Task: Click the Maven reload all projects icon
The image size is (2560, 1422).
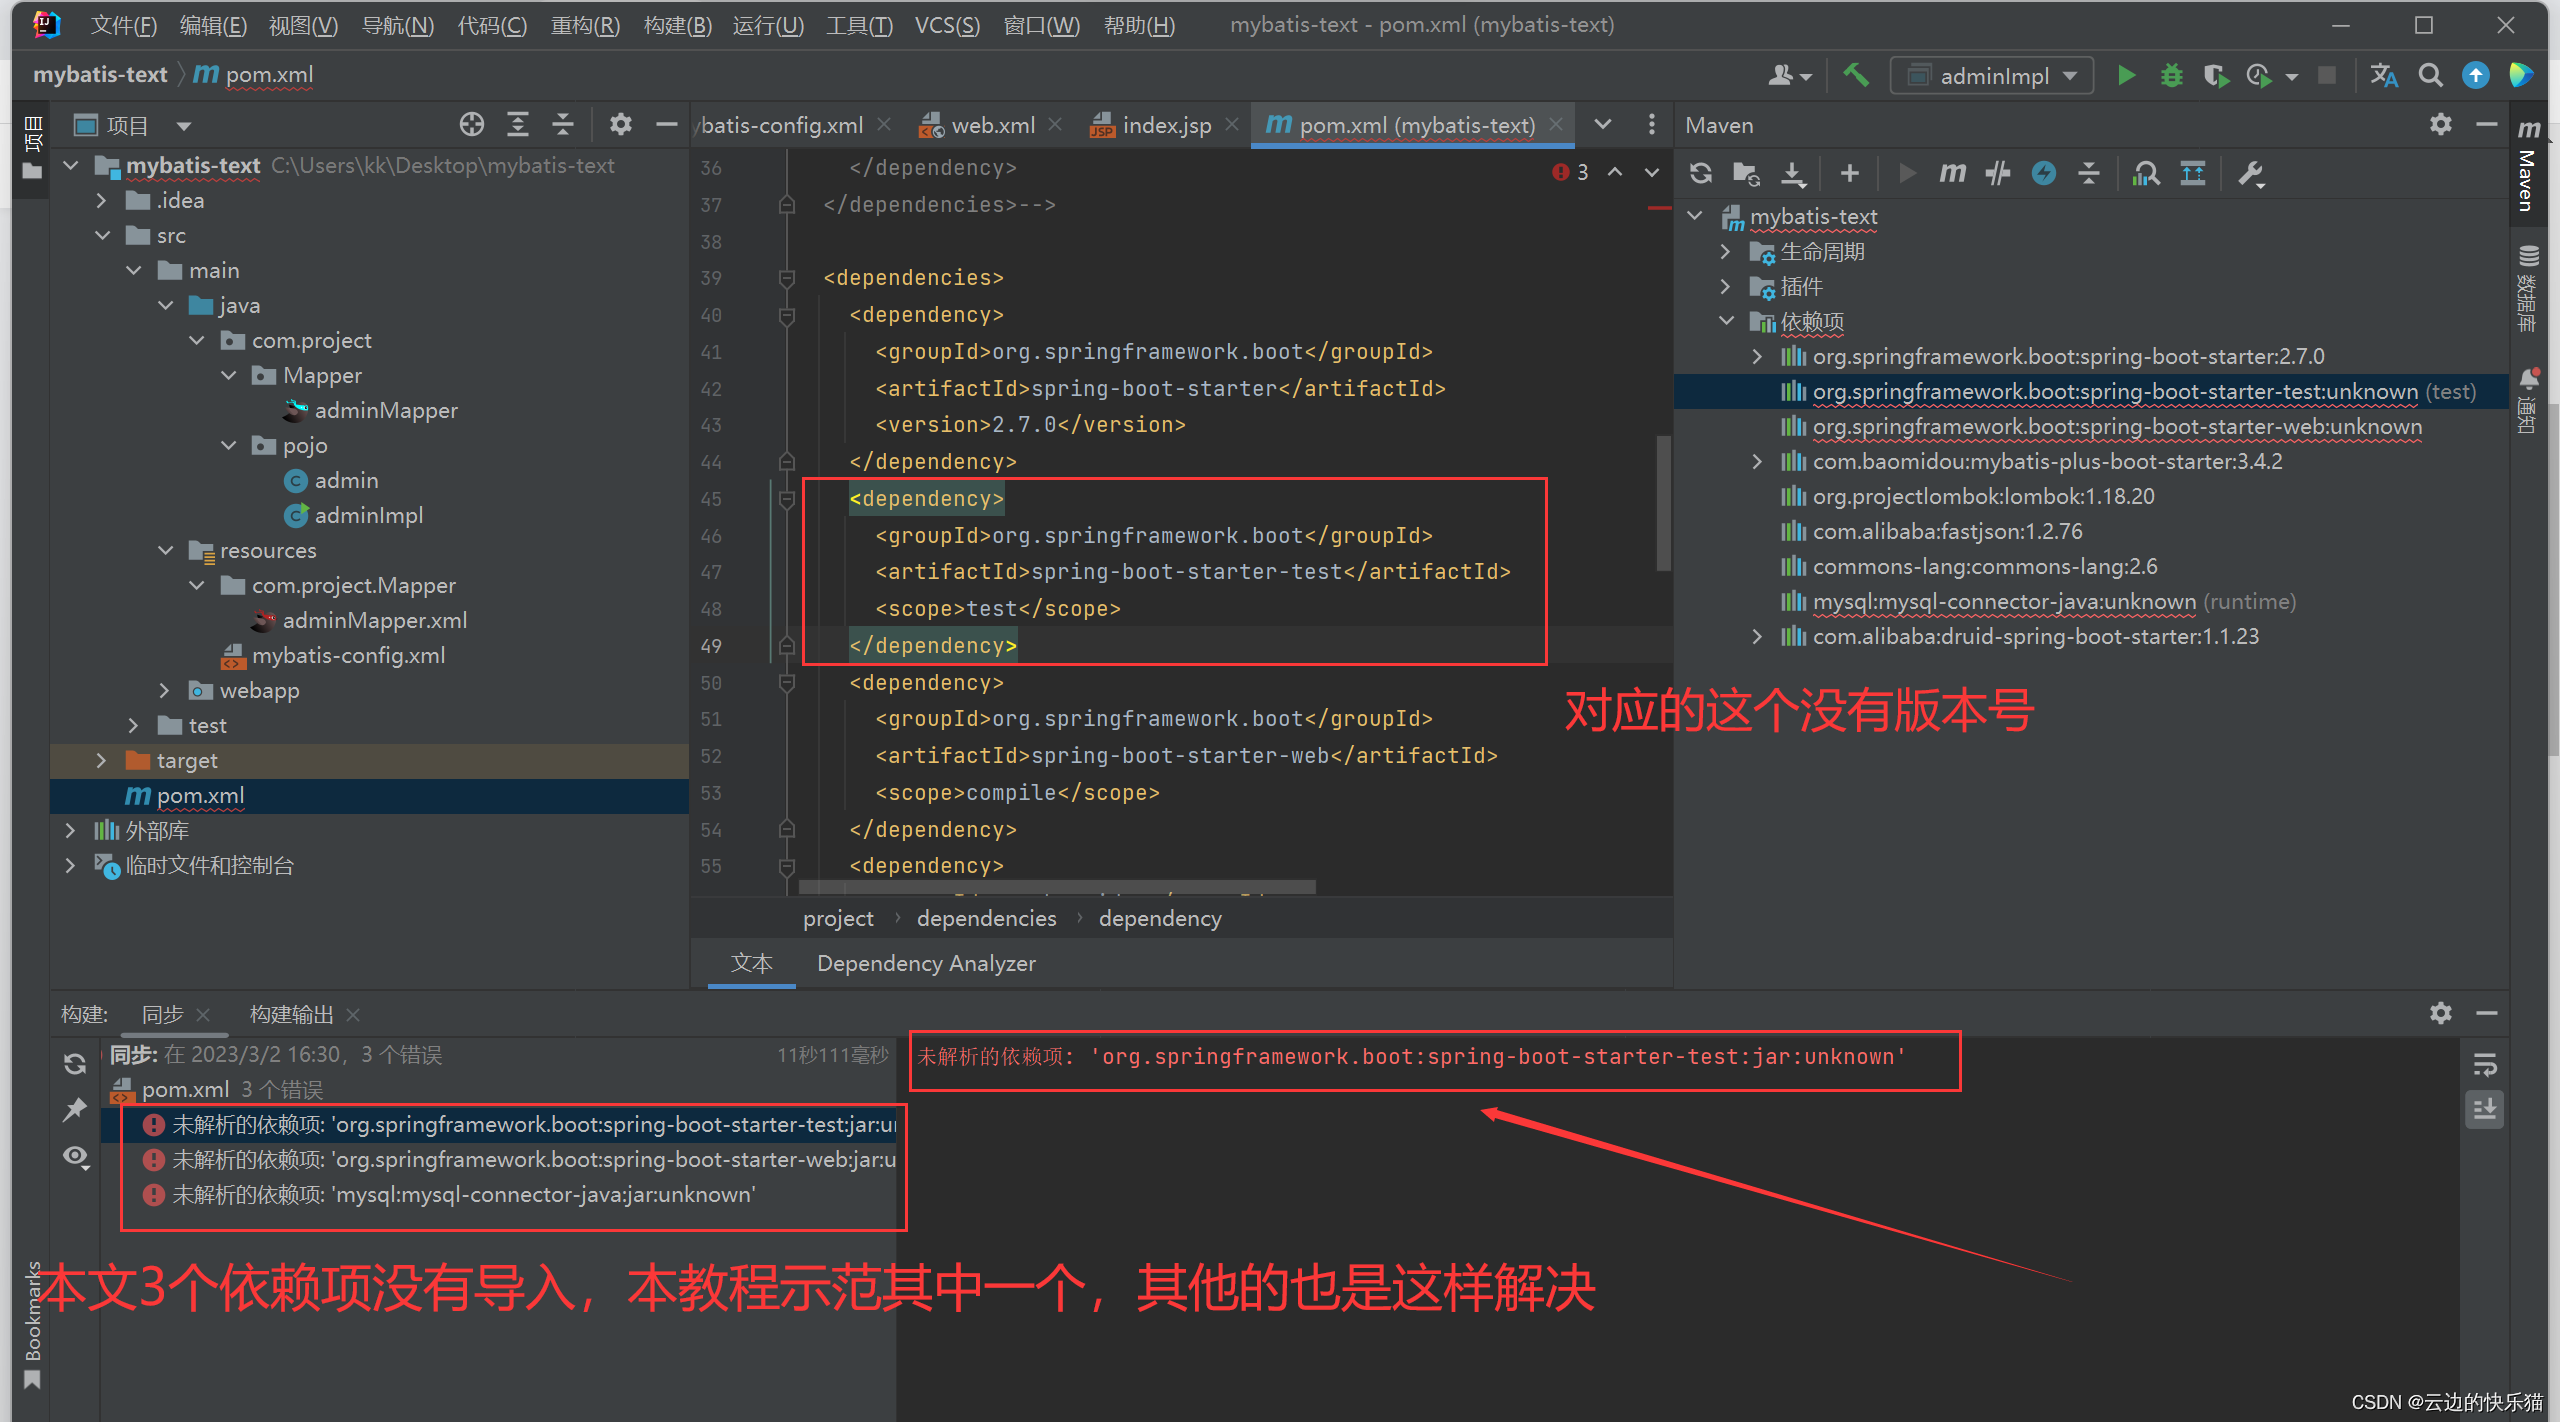Action: coord(1701,174)
